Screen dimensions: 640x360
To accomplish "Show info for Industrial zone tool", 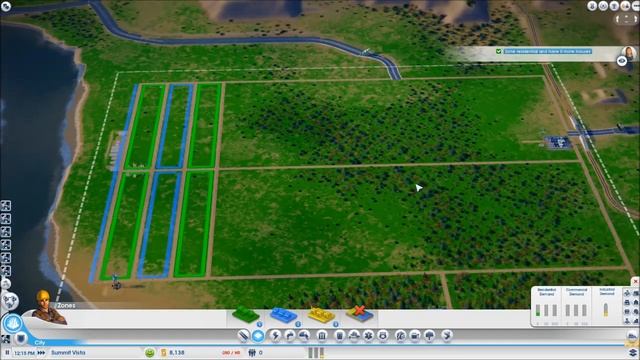I will 336,324.
